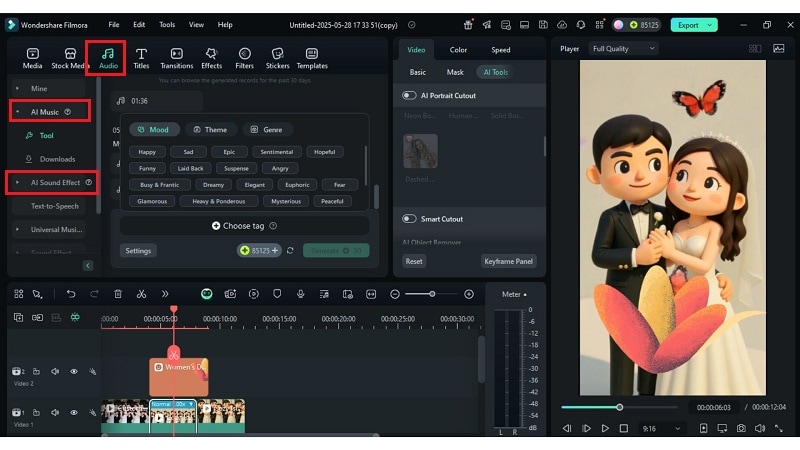Image resolution: width=800 pixels, height=450 pixels.
Task: Click the Undo arrow in timeline toolbar
Action: pyautogui.click(x=71, y=294)
